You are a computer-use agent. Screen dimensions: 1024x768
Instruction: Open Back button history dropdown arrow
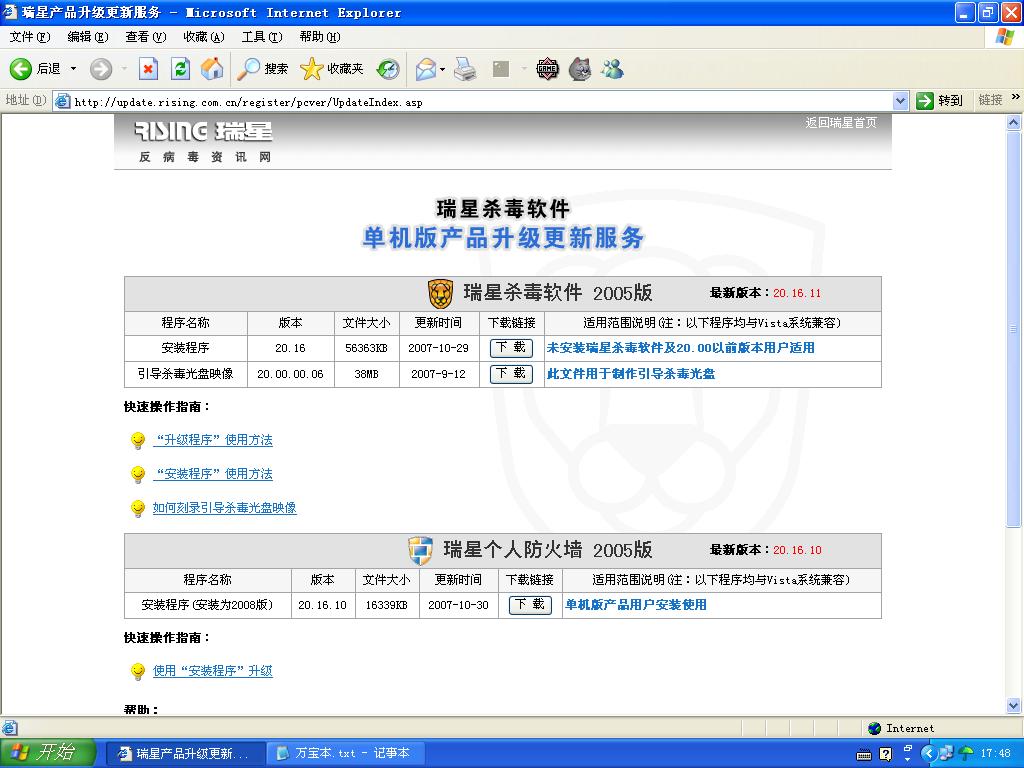click(73, 69)
